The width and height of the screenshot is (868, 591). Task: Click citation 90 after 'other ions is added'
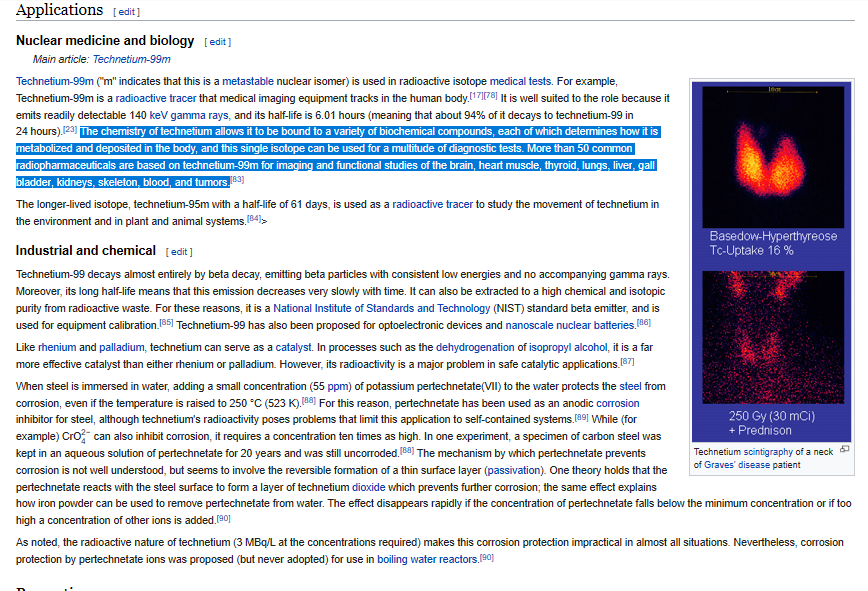click(x=223, y=518)
